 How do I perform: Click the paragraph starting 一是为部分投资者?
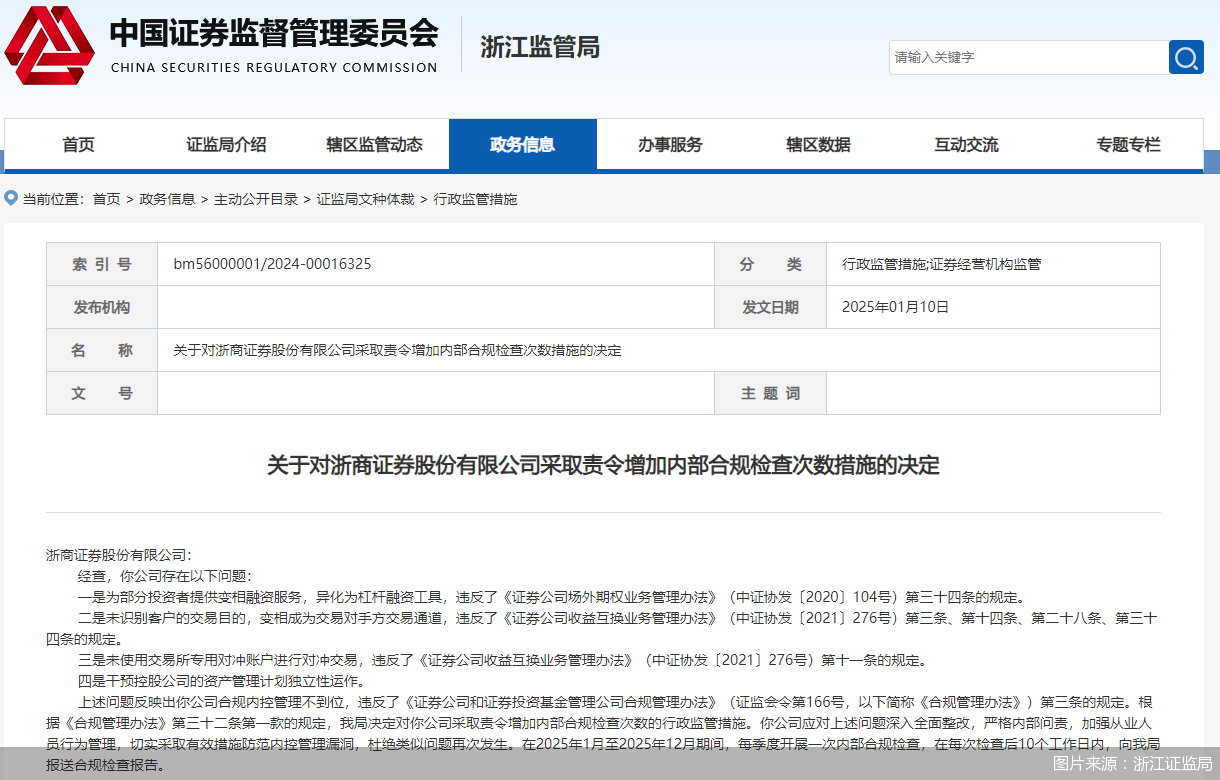(x=551, y=597)
